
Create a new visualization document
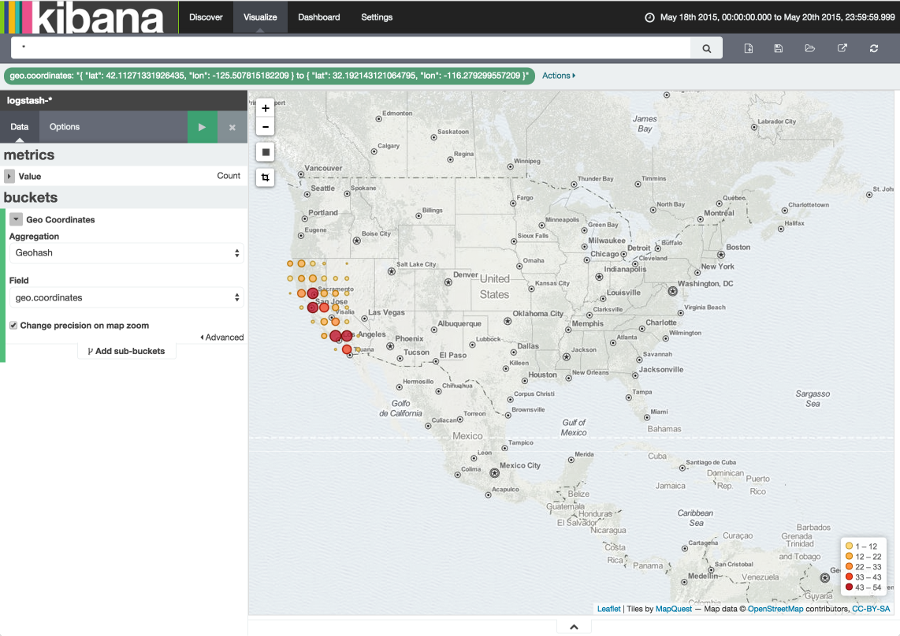[748, 47]
